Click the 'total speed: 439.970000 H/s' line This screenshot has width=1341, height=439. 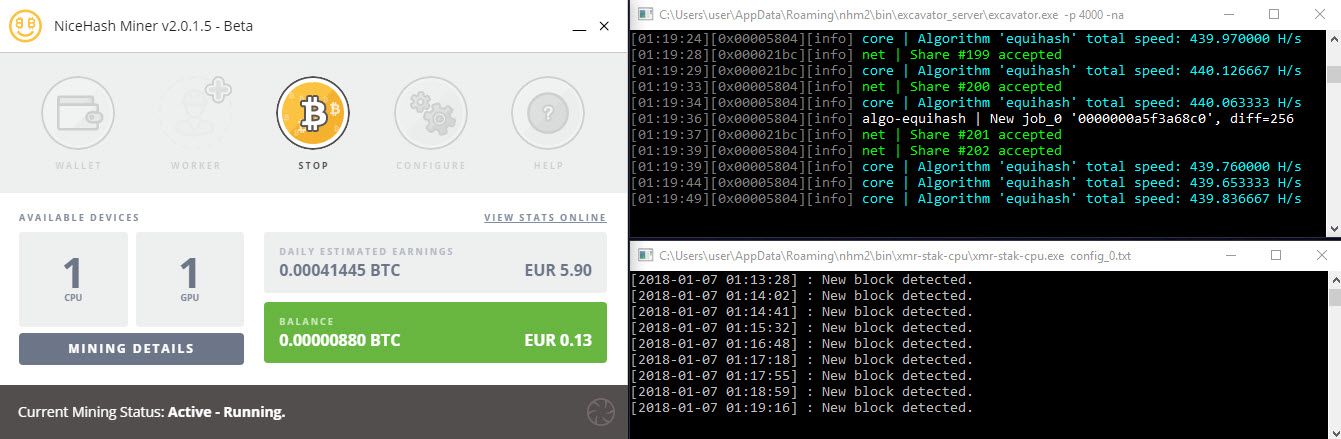tap(966, 39)
